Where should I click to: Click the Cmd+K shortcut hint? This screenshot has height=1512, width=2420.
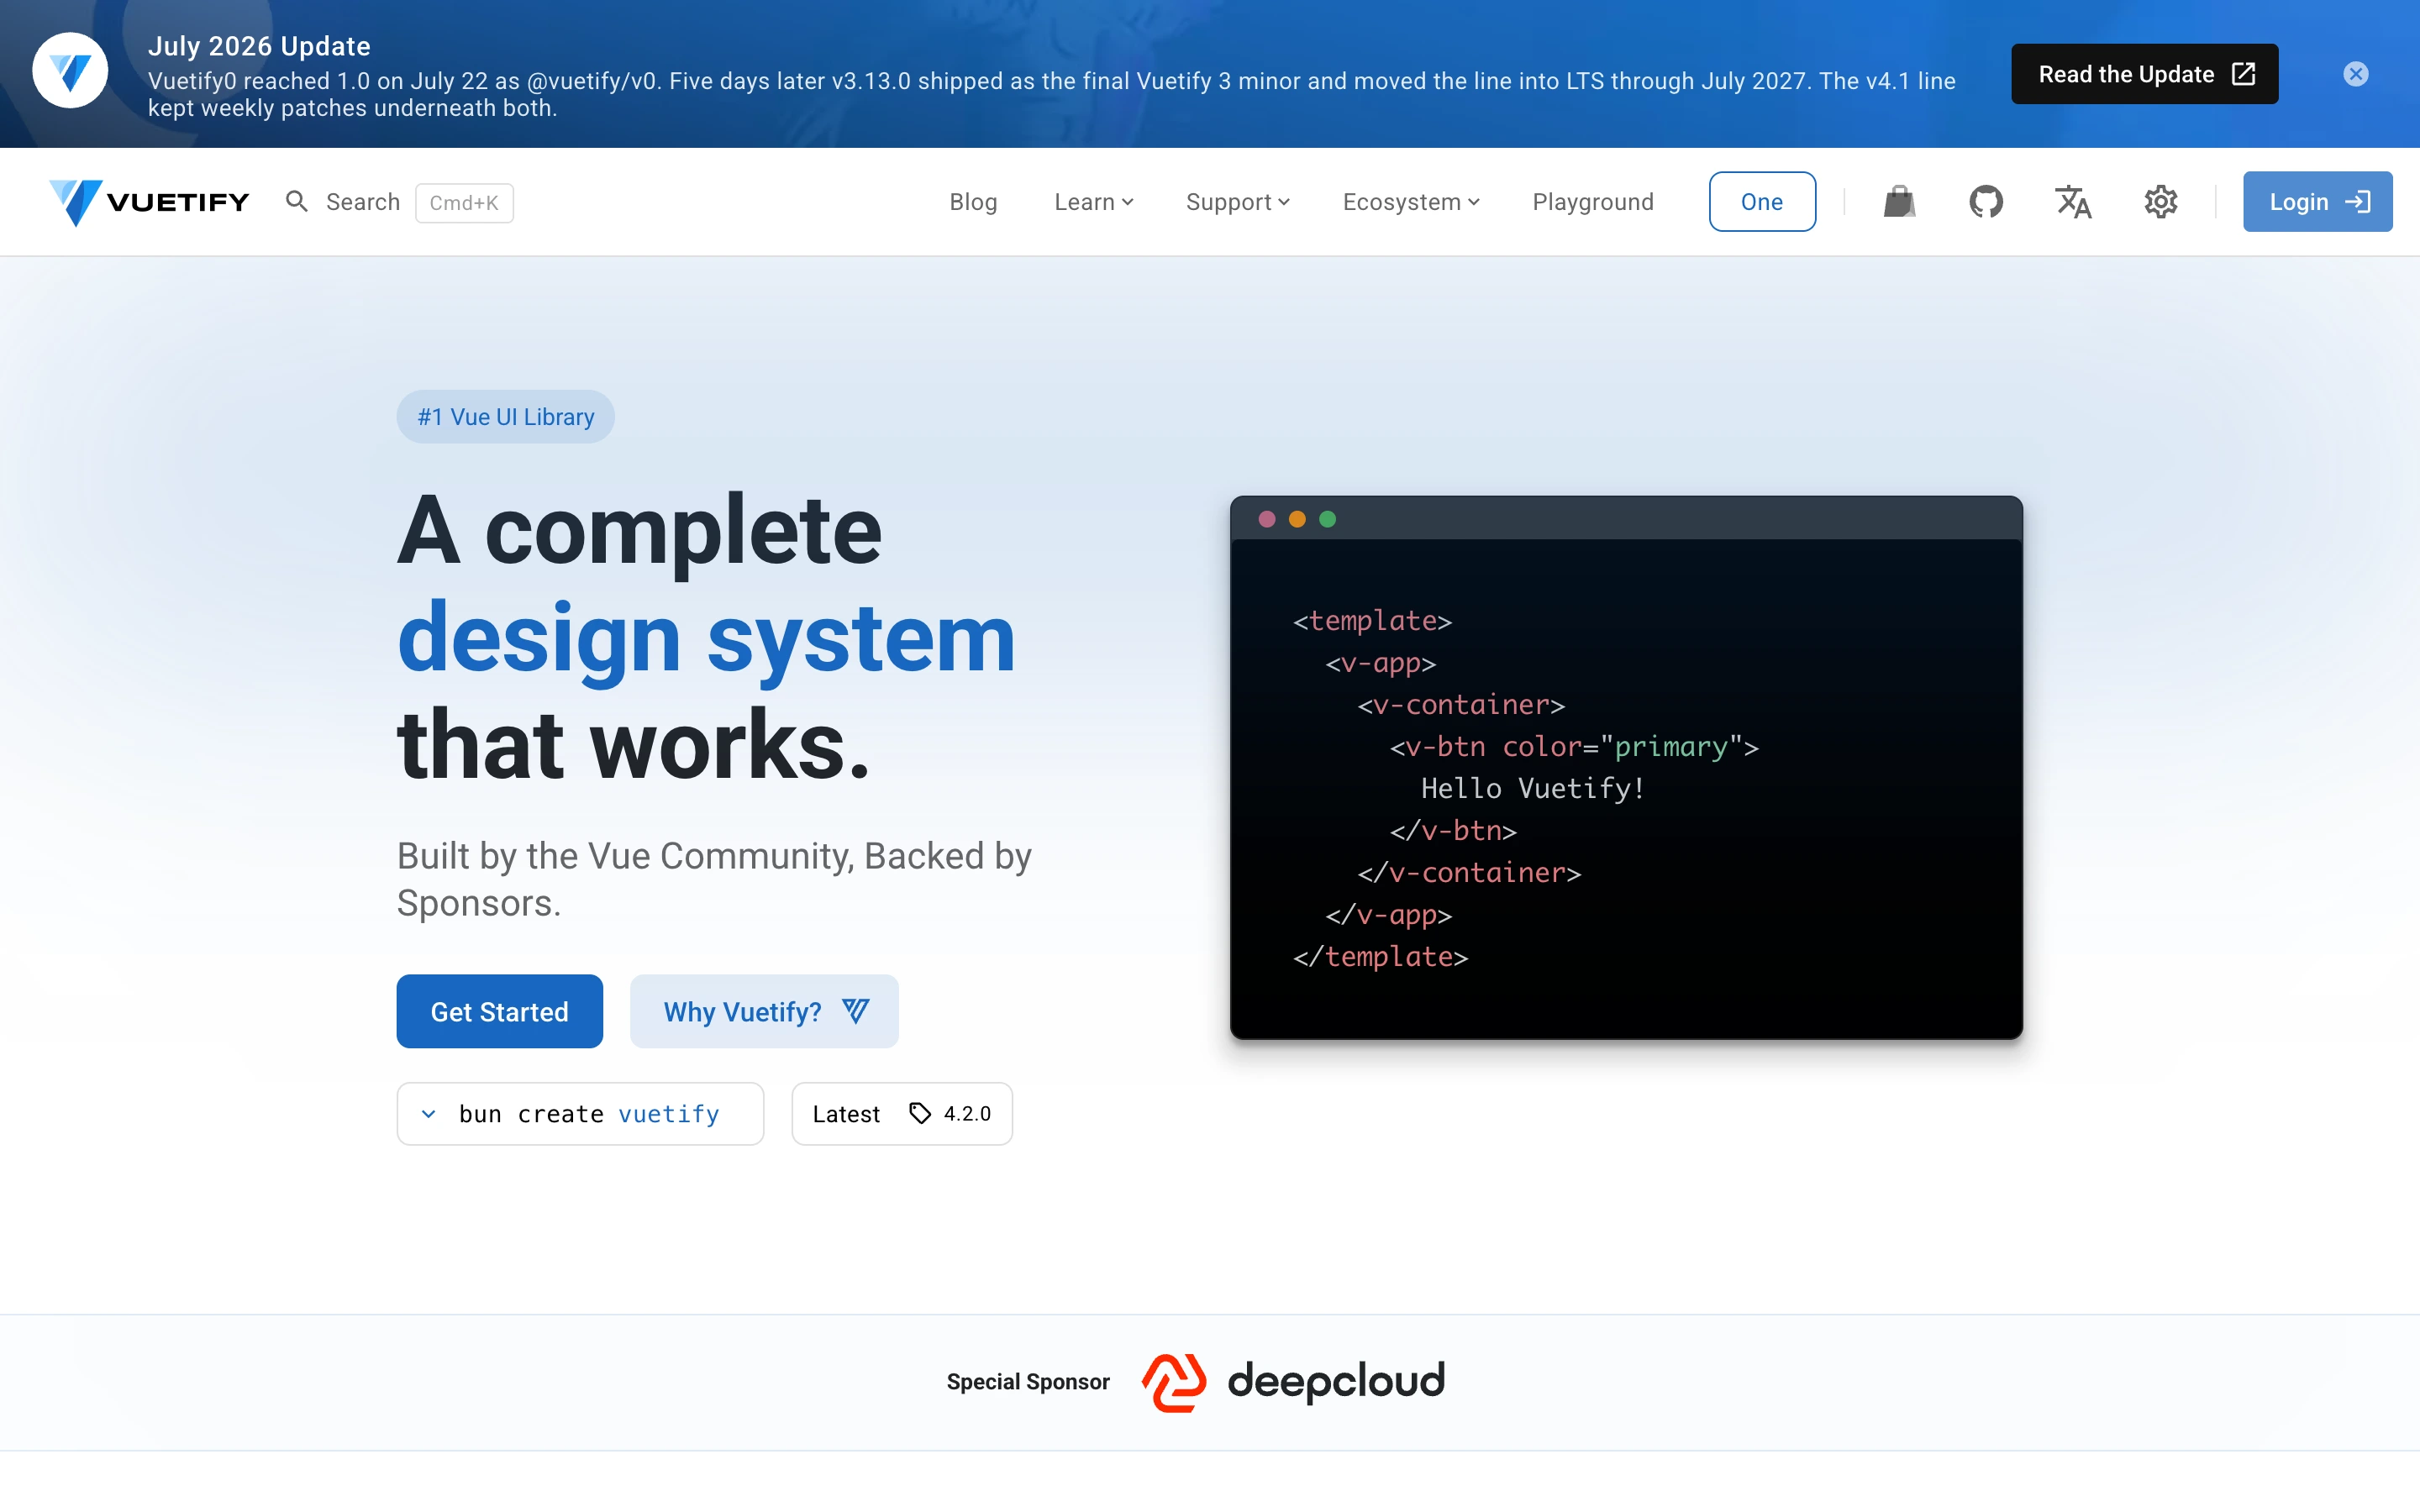pos(464,203)
